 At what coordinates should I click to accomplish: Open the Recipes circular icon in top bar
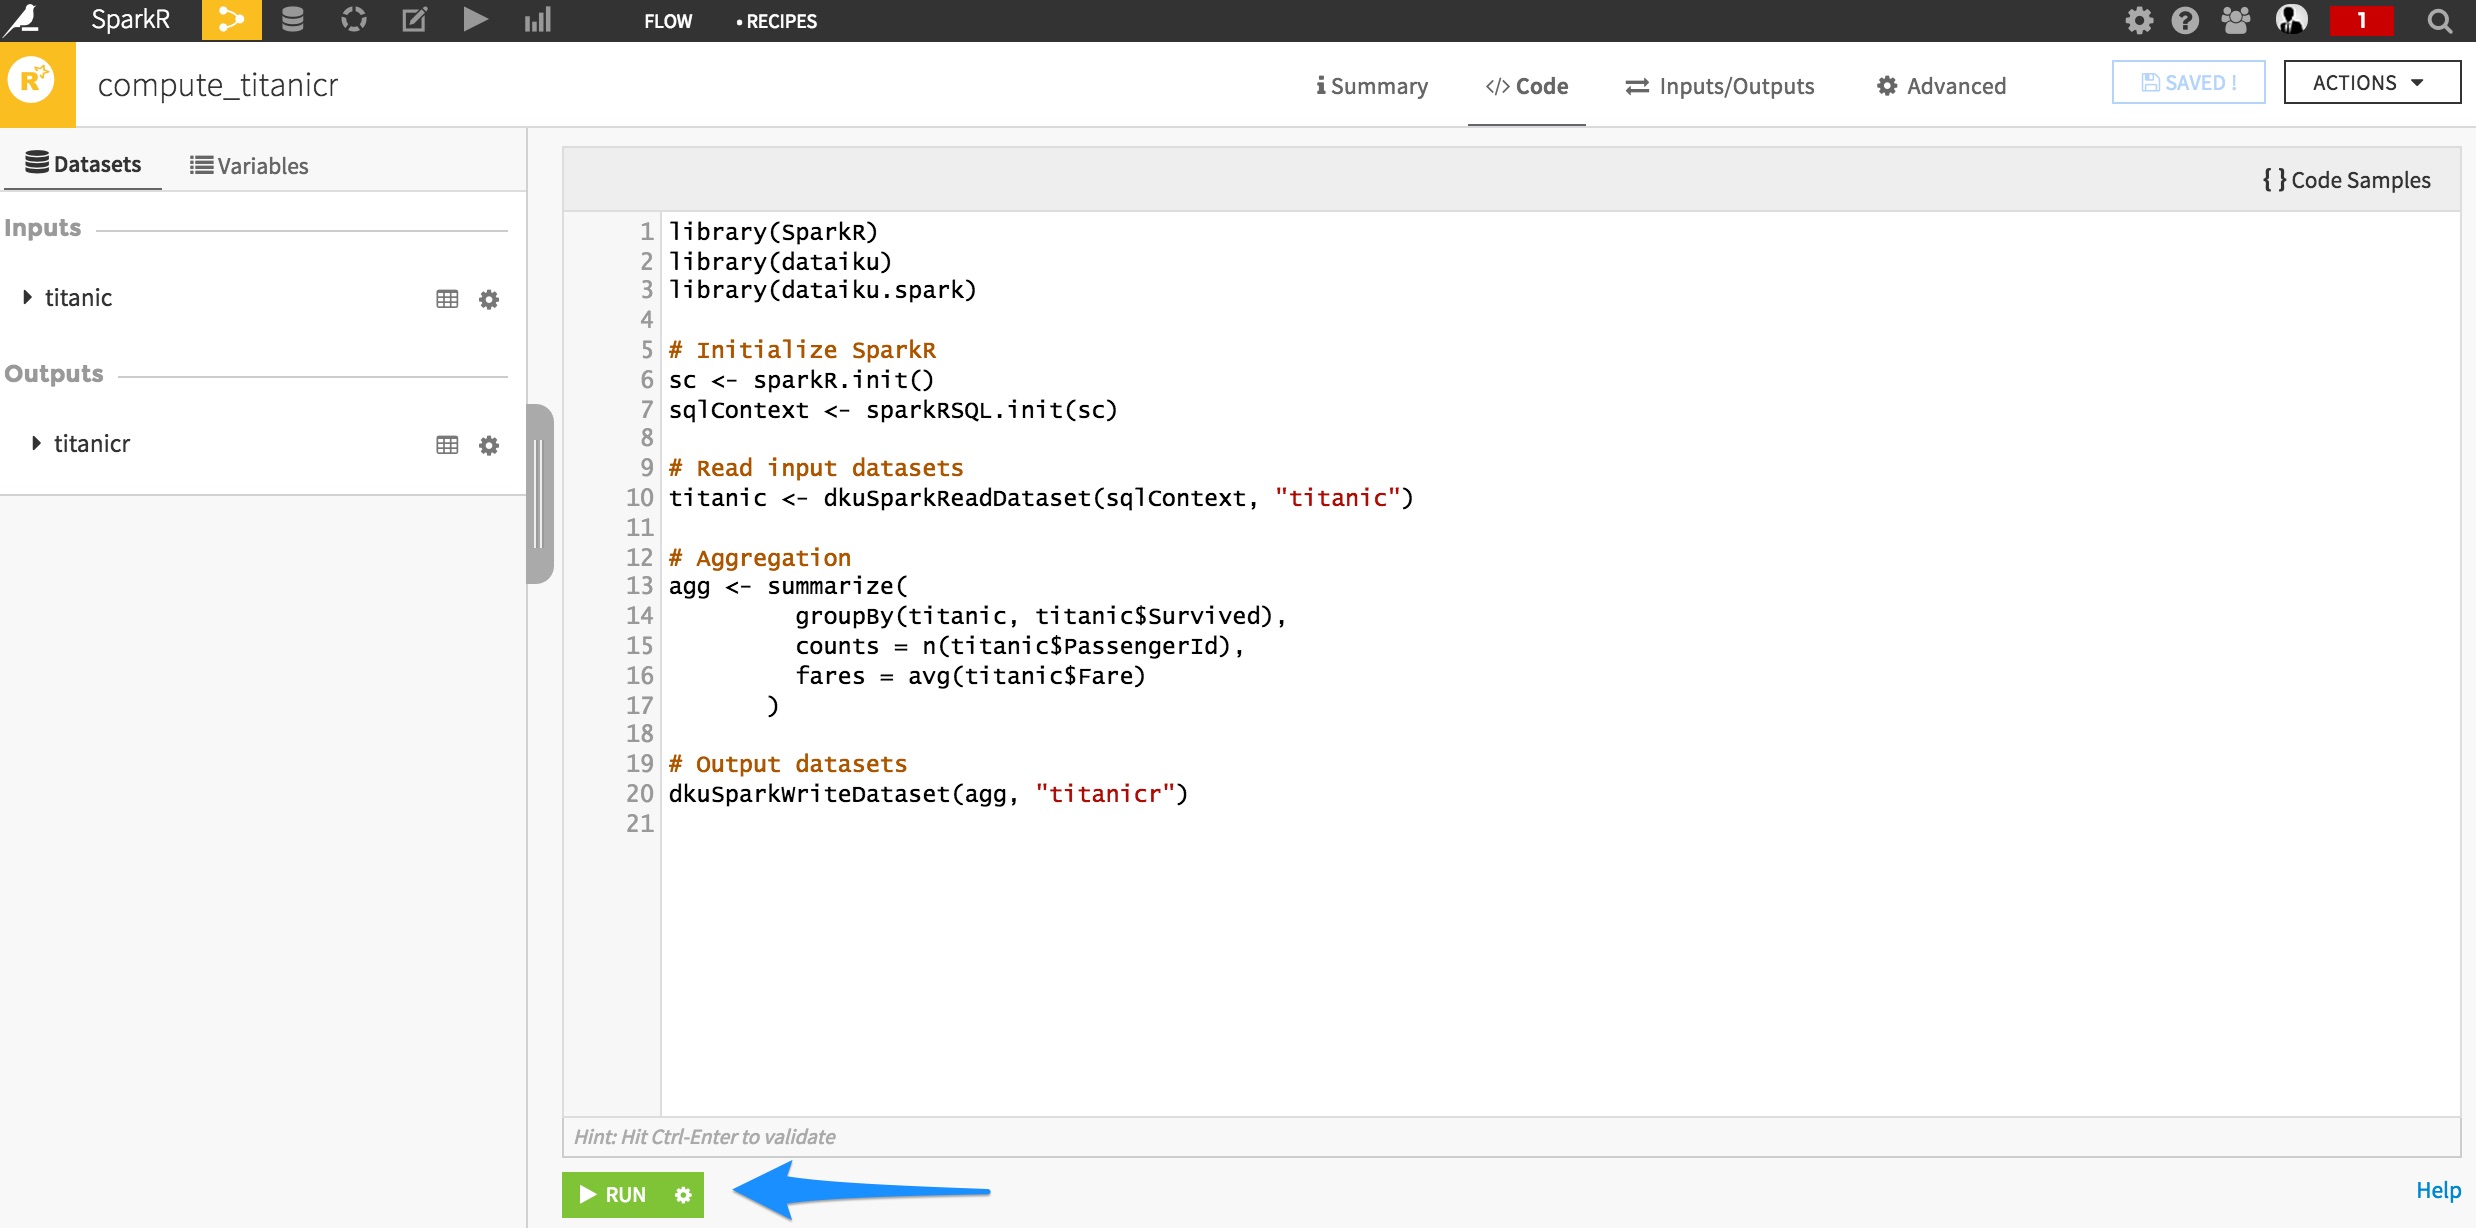[354, 20]
